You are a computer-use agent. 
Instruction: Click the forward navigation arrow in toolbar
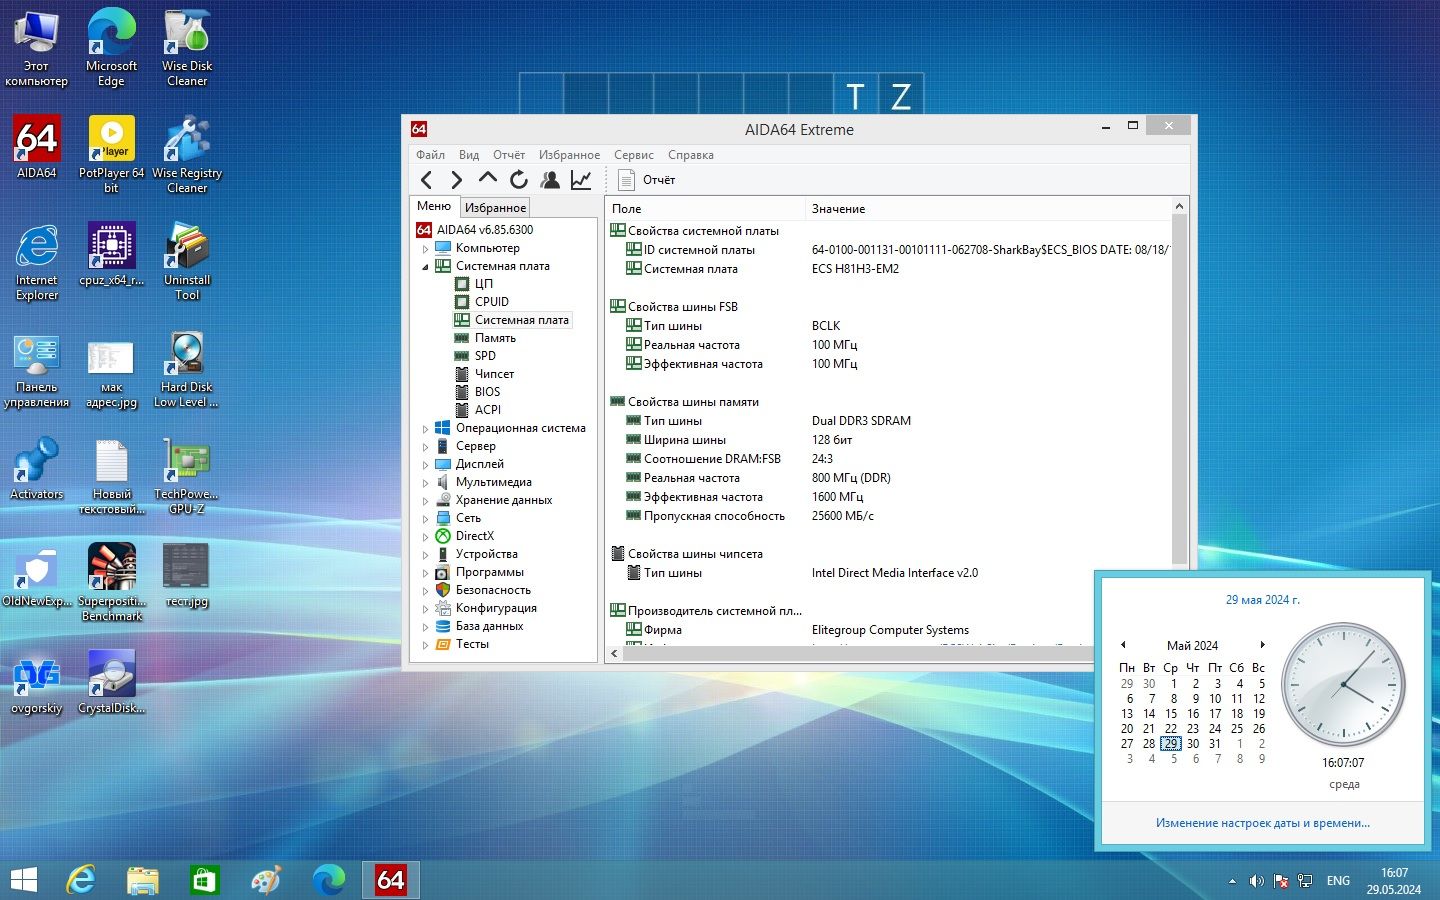point(456,180)
